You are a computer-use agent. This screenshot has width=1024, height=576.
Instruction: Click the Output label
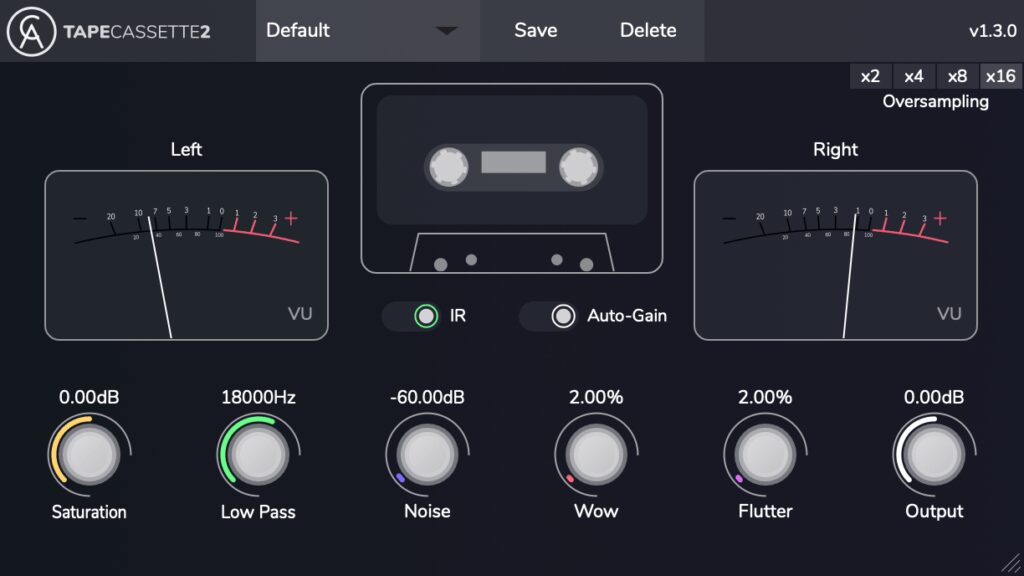[x=934, y=511]
